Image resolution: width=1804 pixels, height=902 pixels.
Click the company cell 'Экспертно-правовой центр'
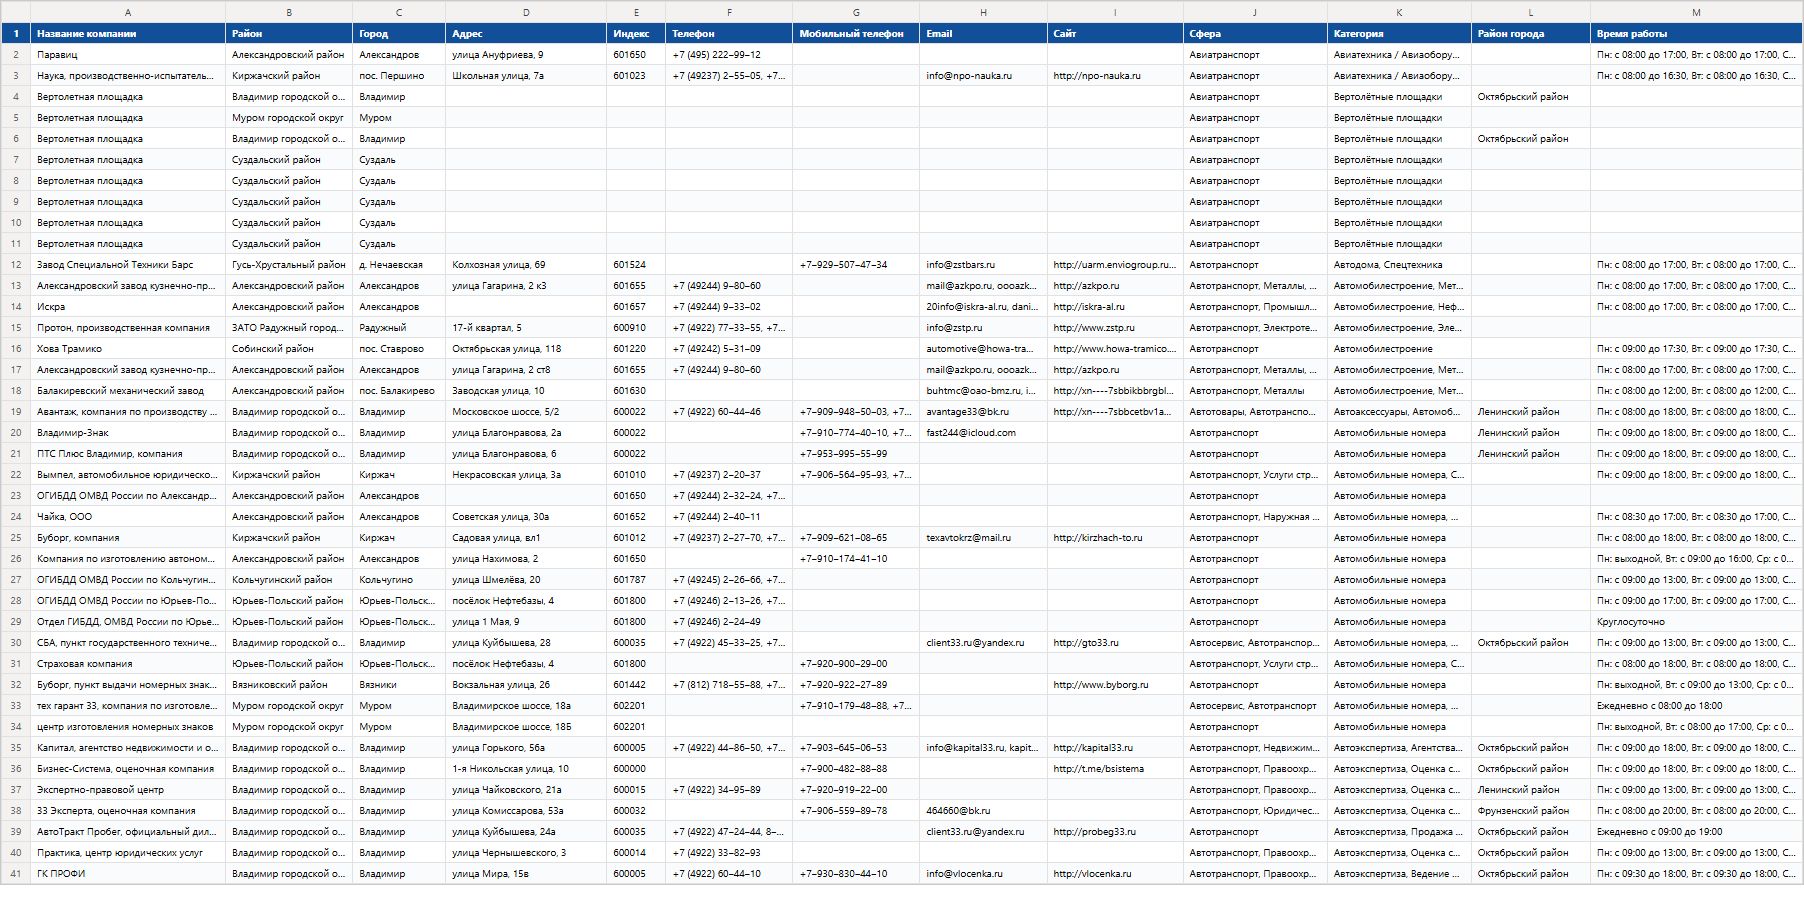coord(128,790)
